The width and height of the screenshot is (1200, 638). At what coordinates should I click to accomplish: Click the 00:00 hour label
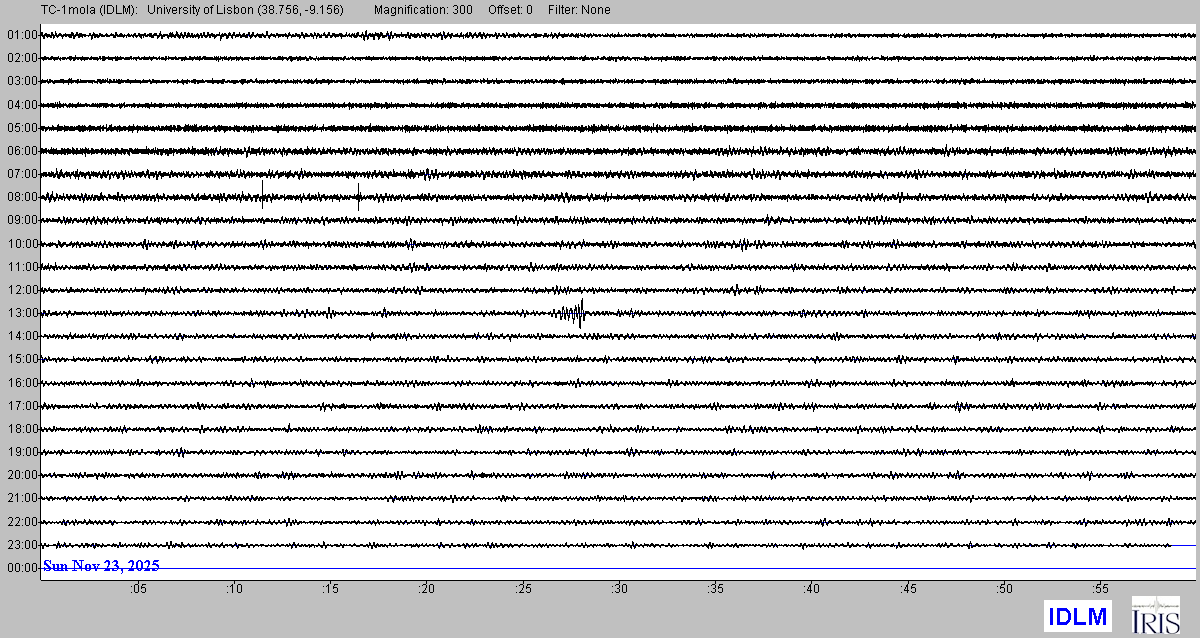(x=22, y=568)
